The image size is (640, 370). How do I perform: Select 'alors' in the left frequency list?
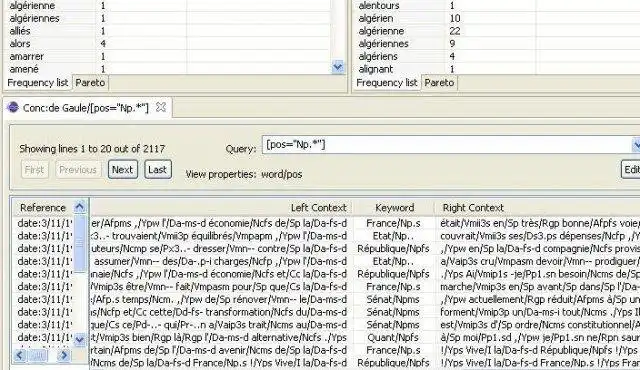(20, 44)
